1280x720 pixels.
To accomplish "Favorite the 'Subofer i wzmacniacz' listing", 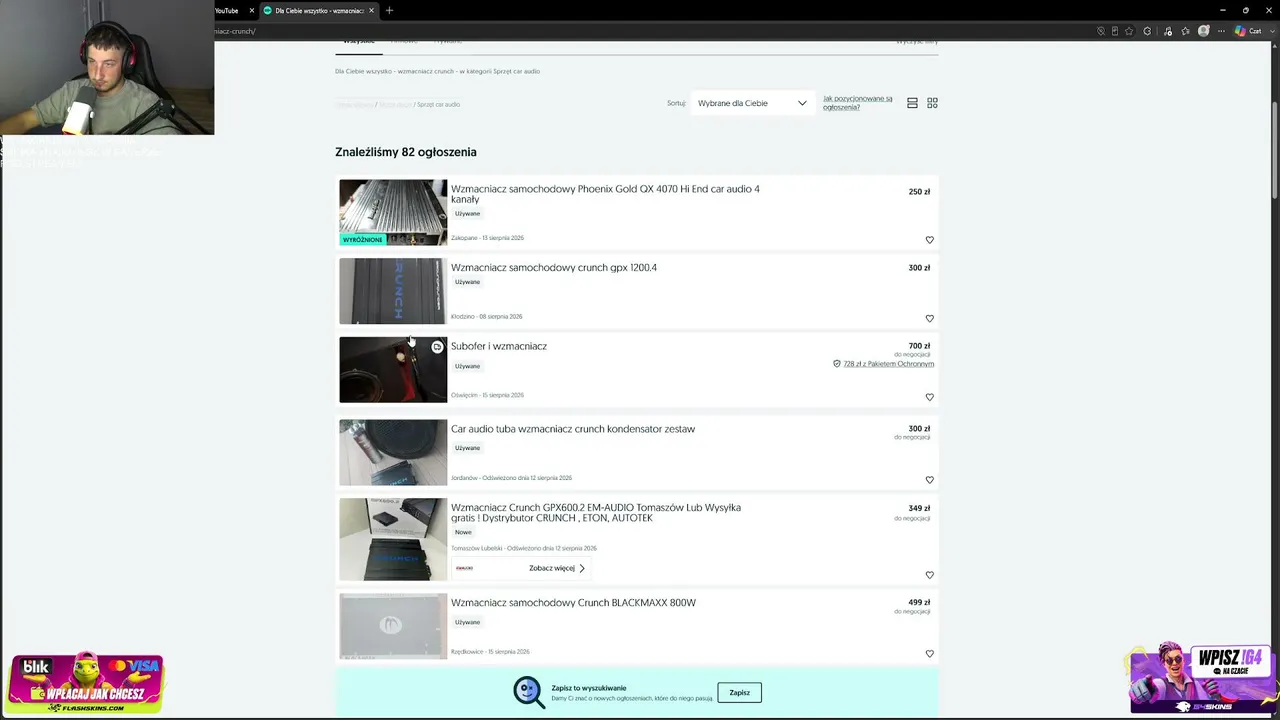I will [x=929, y=397].
